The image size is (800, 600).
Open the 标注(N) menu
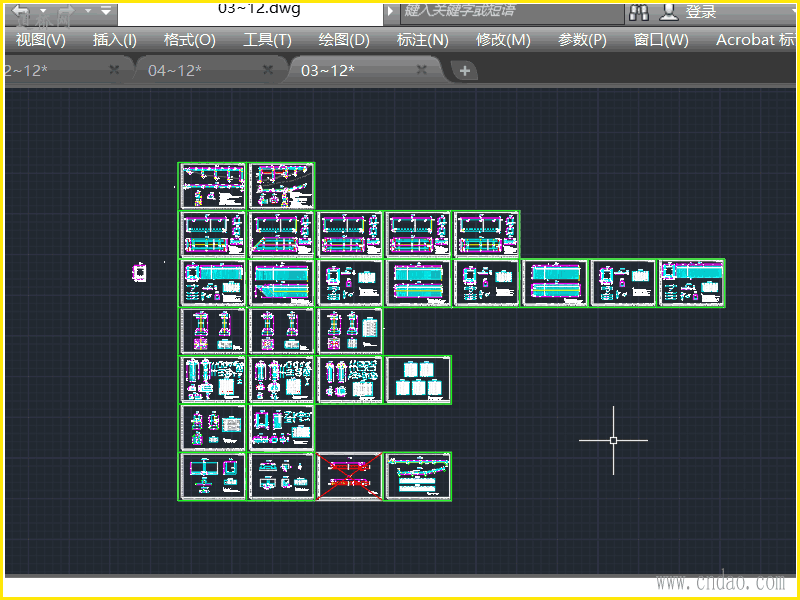click(x=422, y=40)
